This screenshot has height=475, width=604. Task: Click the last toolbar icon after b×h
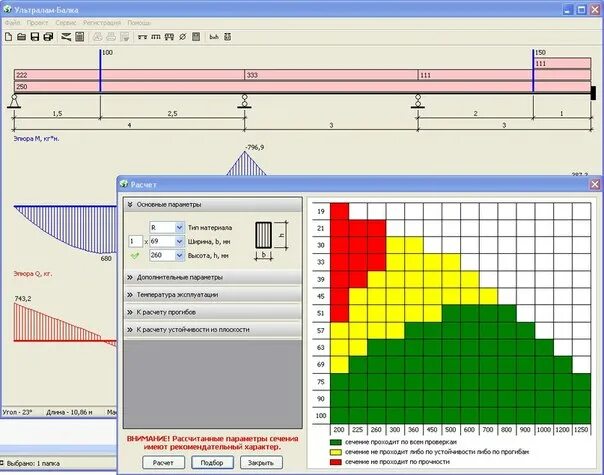[x=228, y=37]
